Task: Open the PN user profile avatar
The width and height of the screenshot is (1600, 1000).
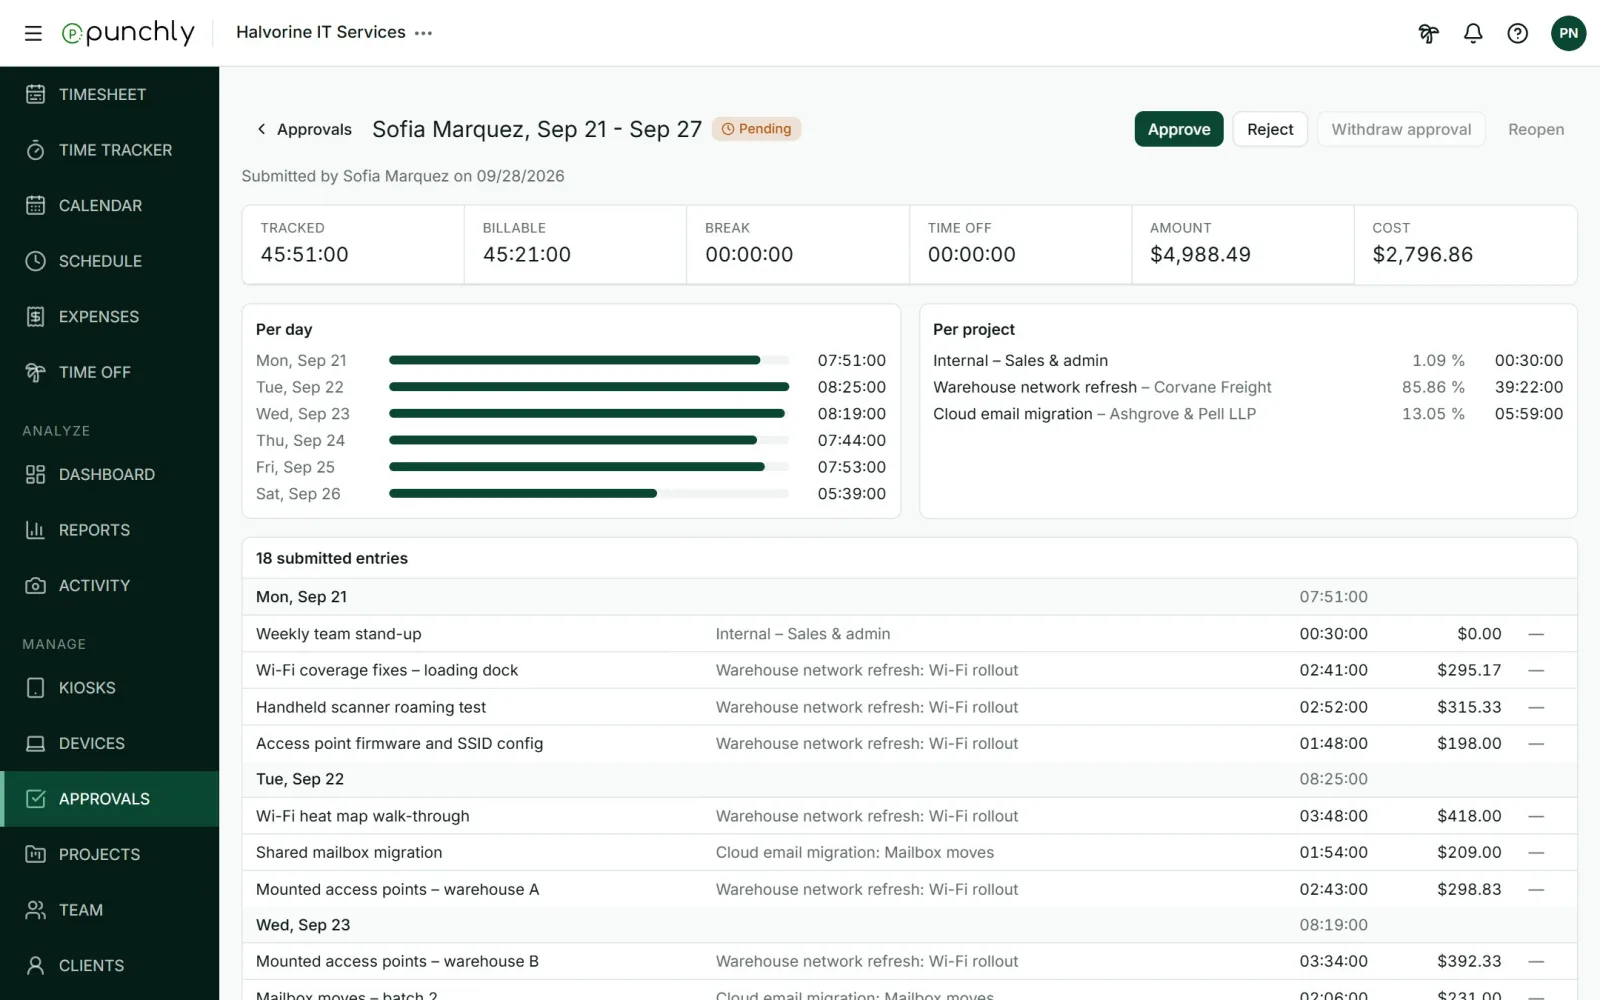Action: pyautogui.click(x=1568, y=33)
